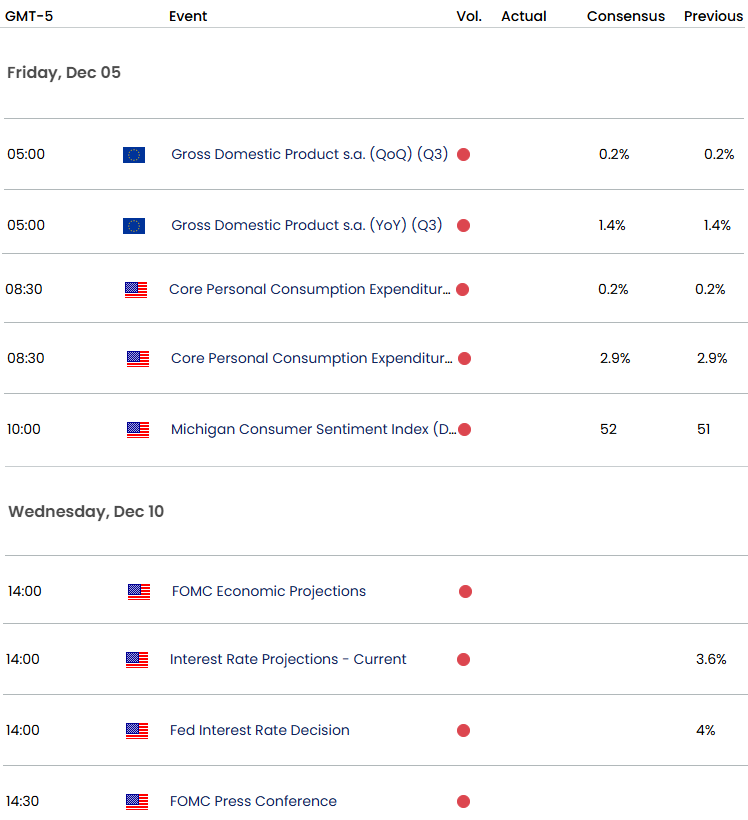Image resolution: width=748 pixels, height=820 pixels.
Task: Click the US flag beside FOMC Economic Projections
Action: point(139,592)
